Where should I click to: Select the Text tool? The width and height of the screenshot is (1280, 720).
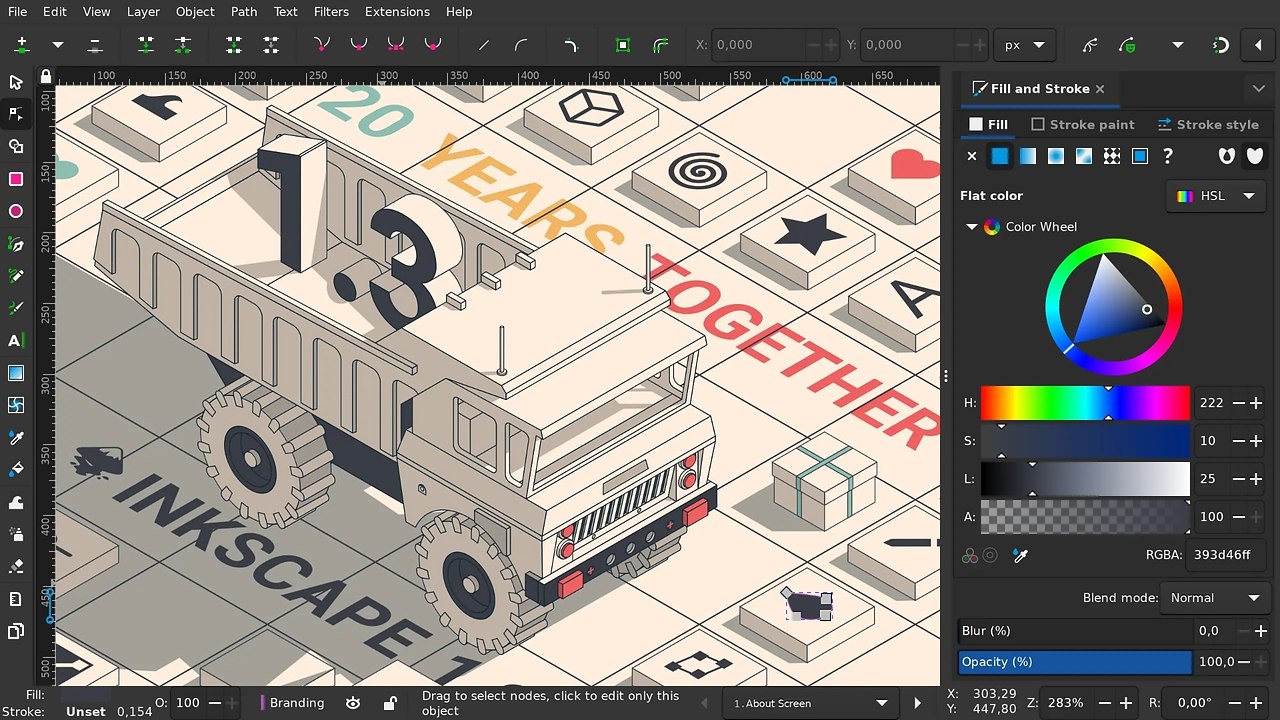(15, 341)
